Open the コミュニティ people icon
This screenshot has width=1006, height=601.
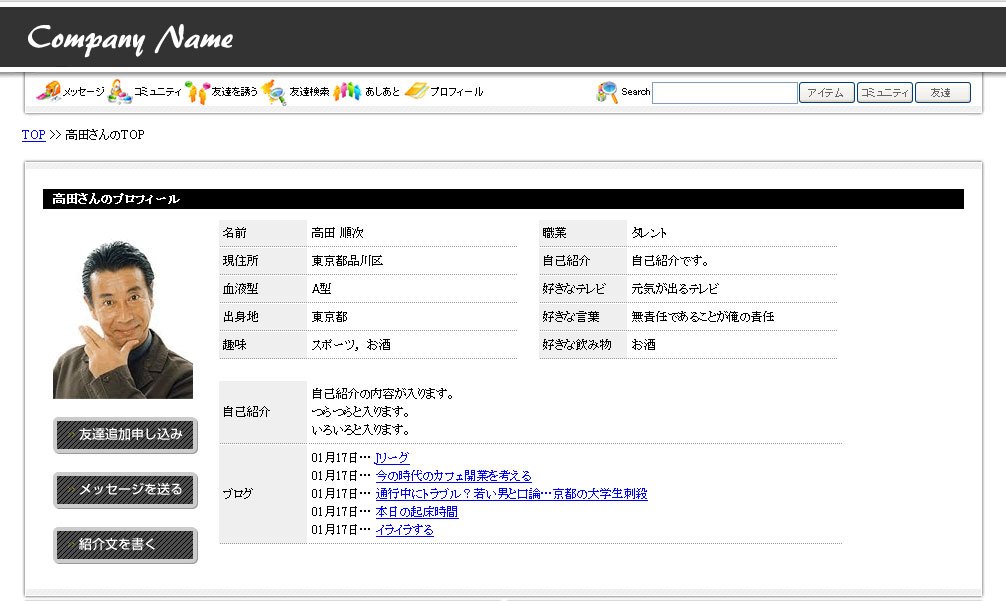(x=120, y=92)
